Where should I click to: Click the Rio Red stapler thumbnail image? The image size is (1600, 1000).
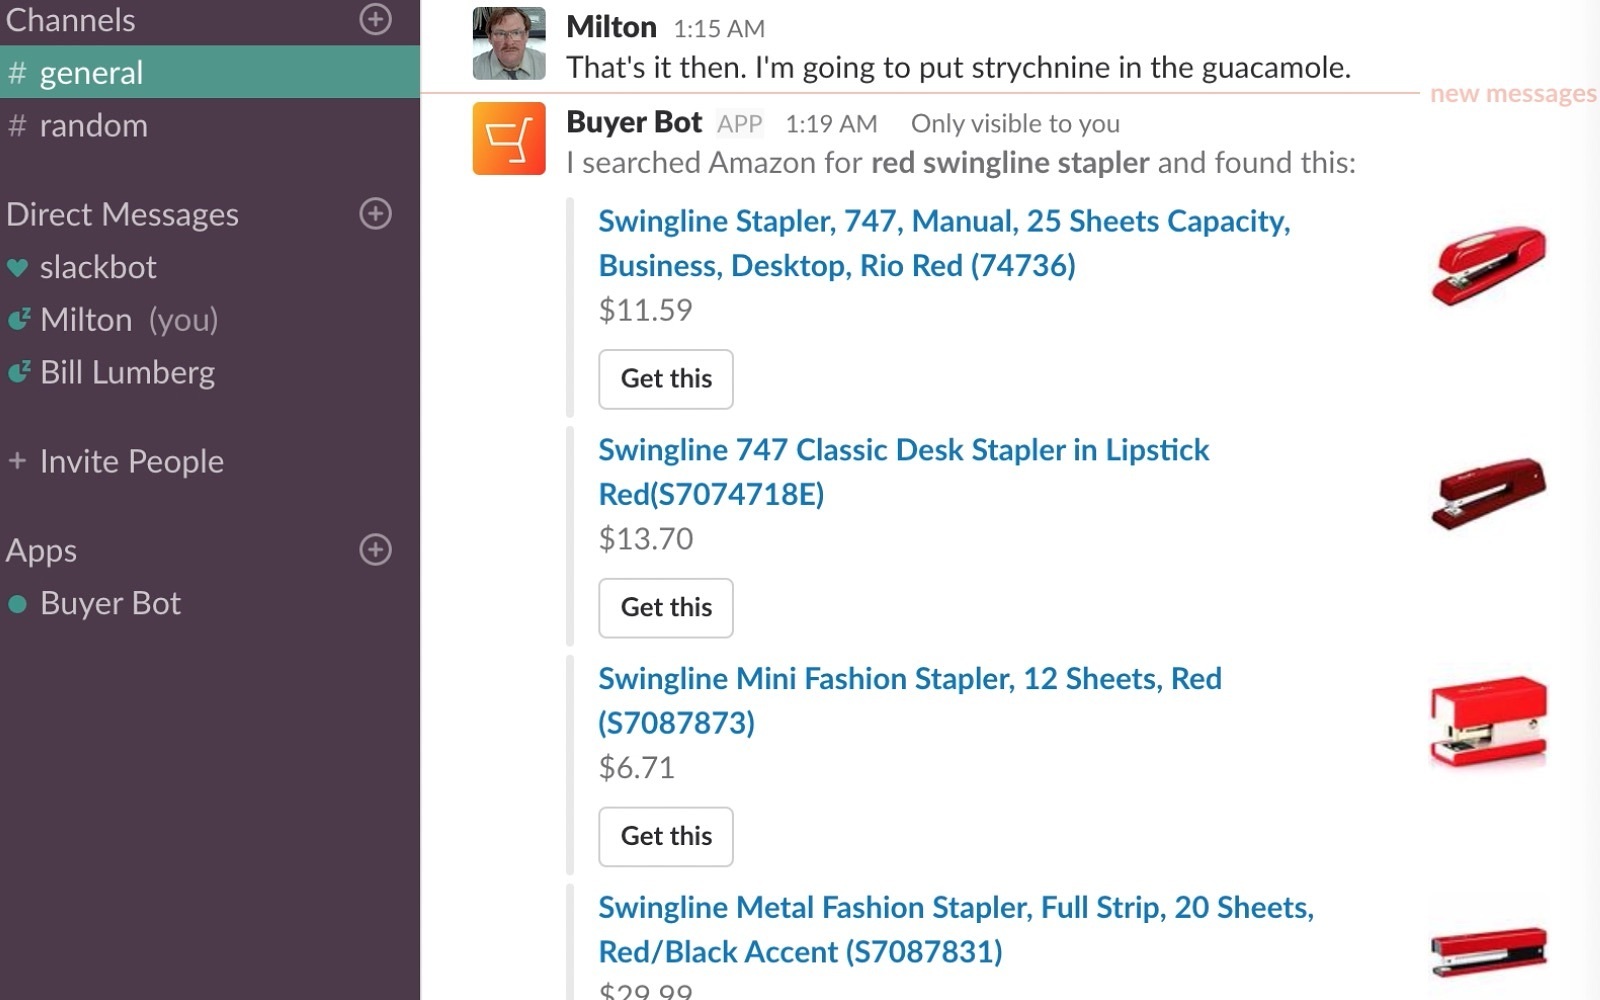pos(1488,264)
